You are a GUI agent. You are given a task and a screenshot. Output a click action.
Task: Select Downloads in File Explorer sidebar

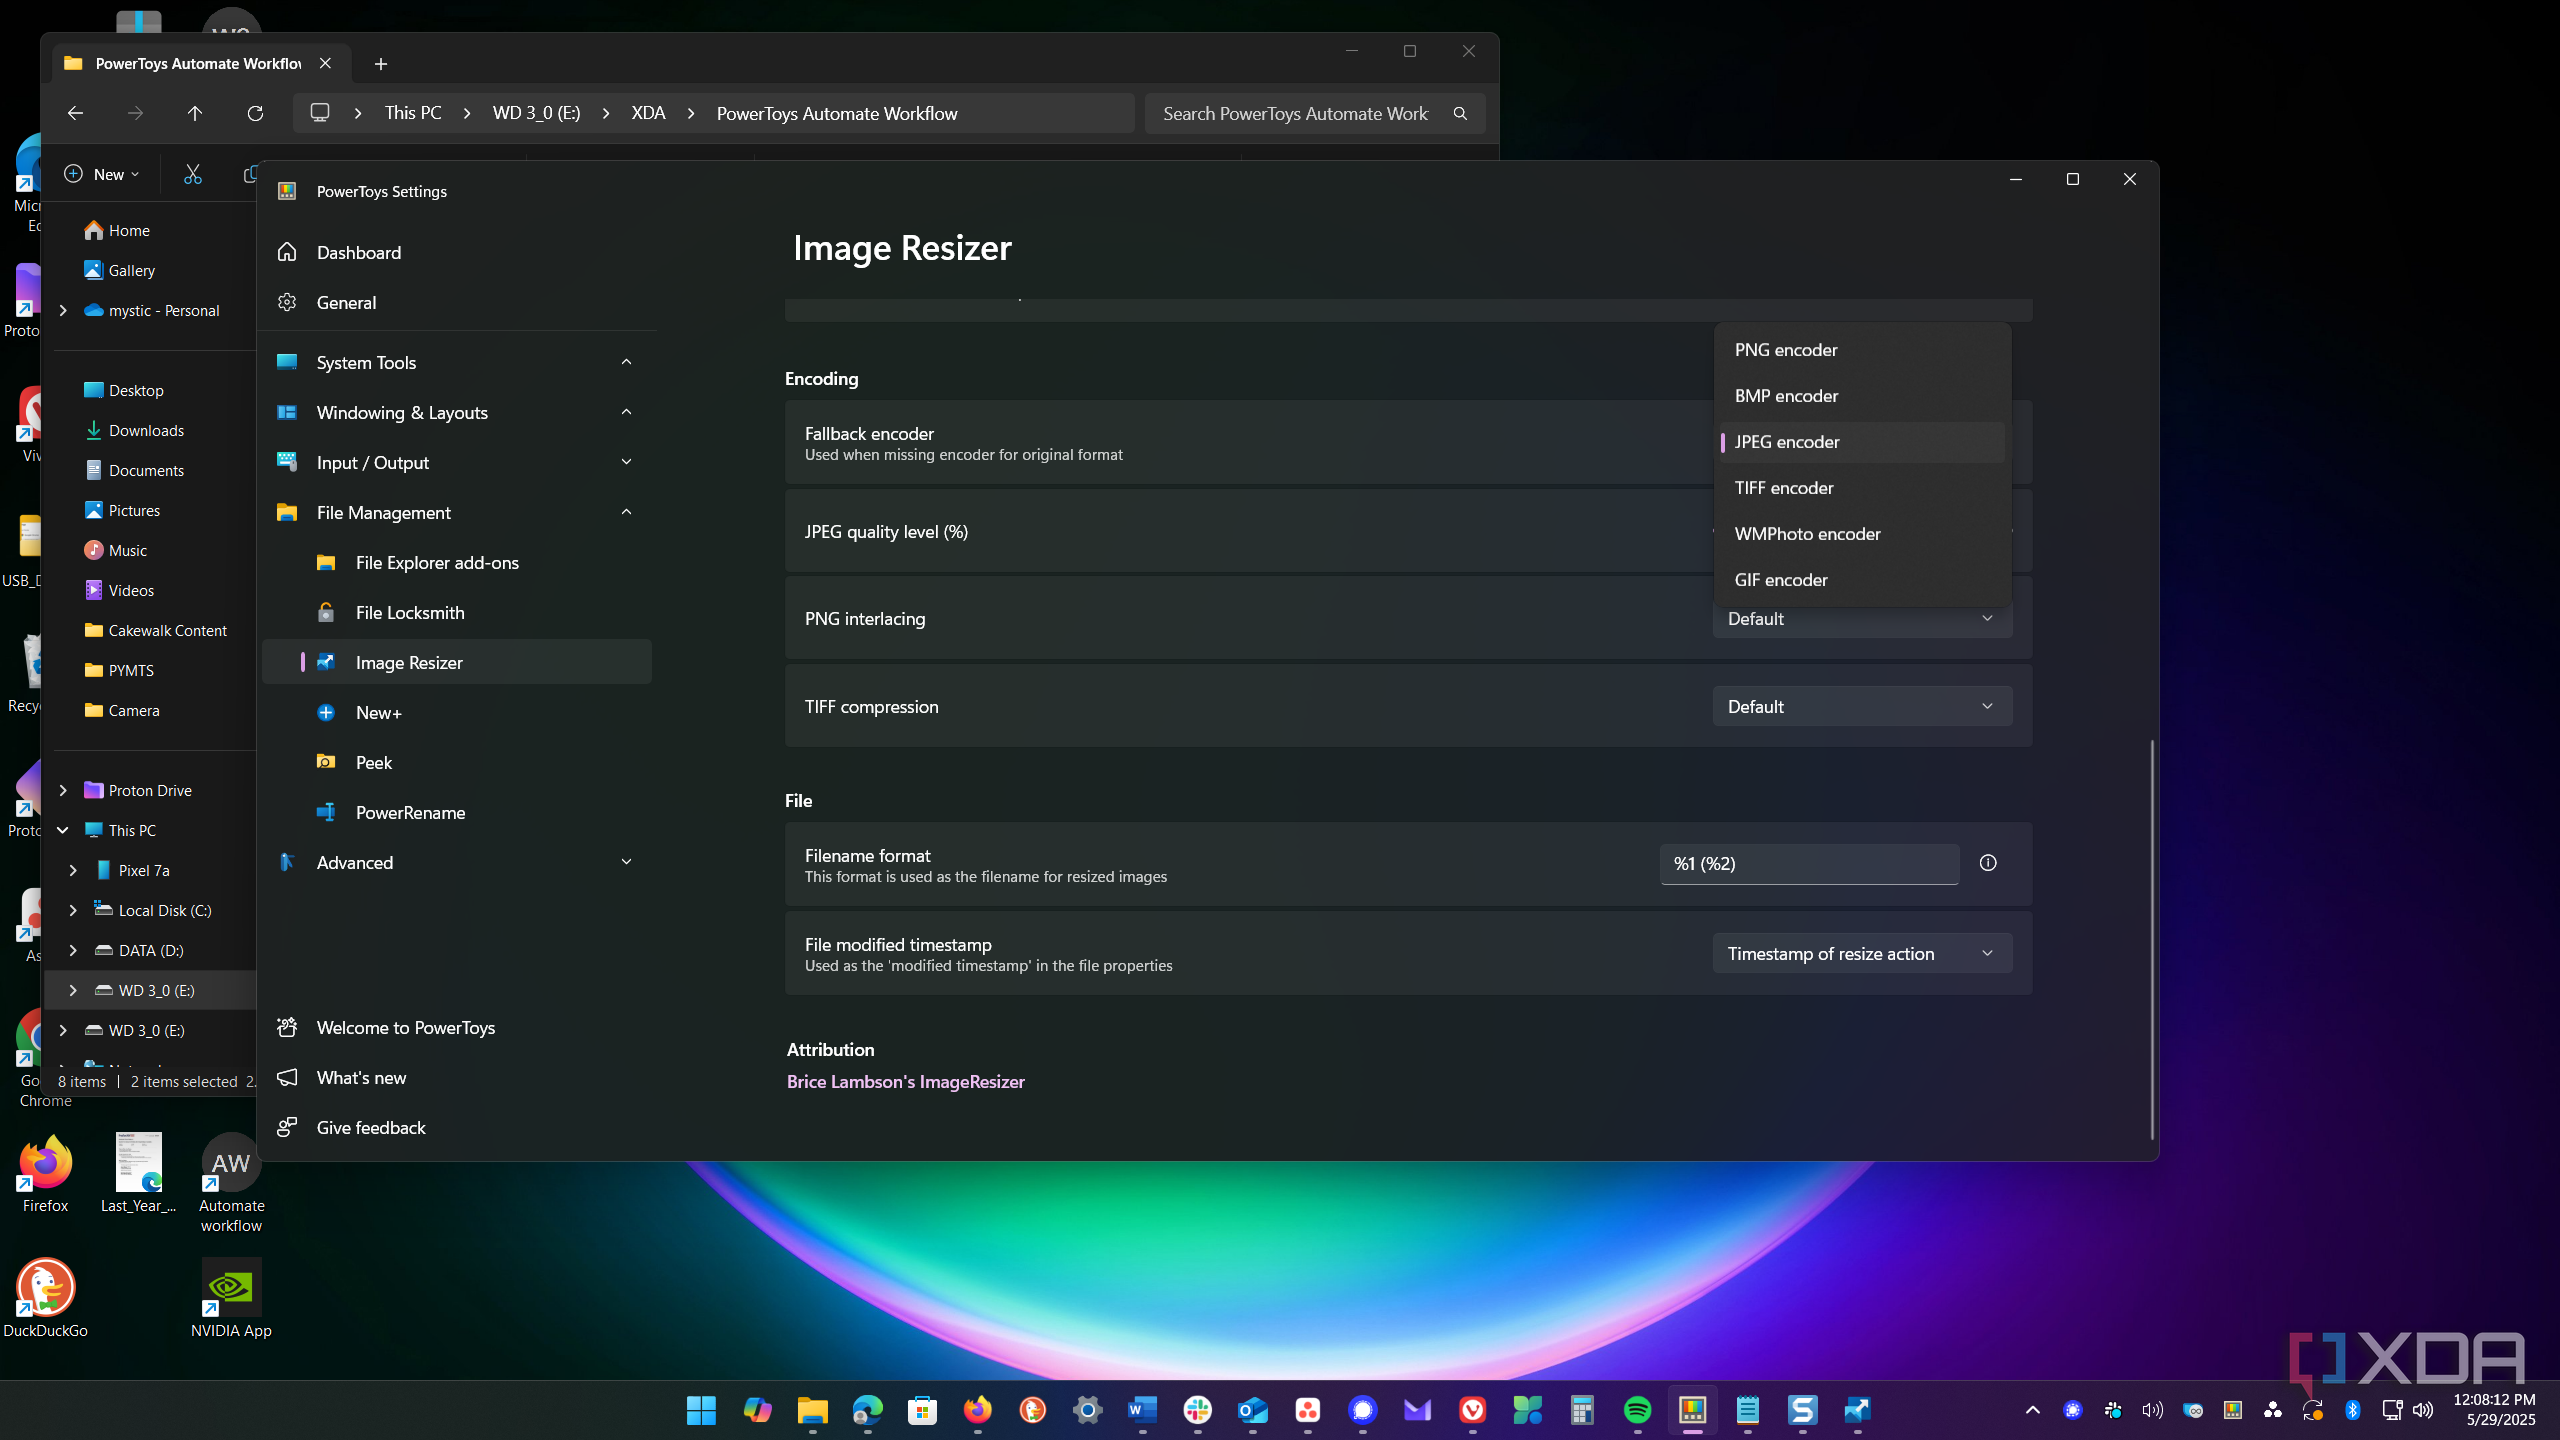point(146,430)
